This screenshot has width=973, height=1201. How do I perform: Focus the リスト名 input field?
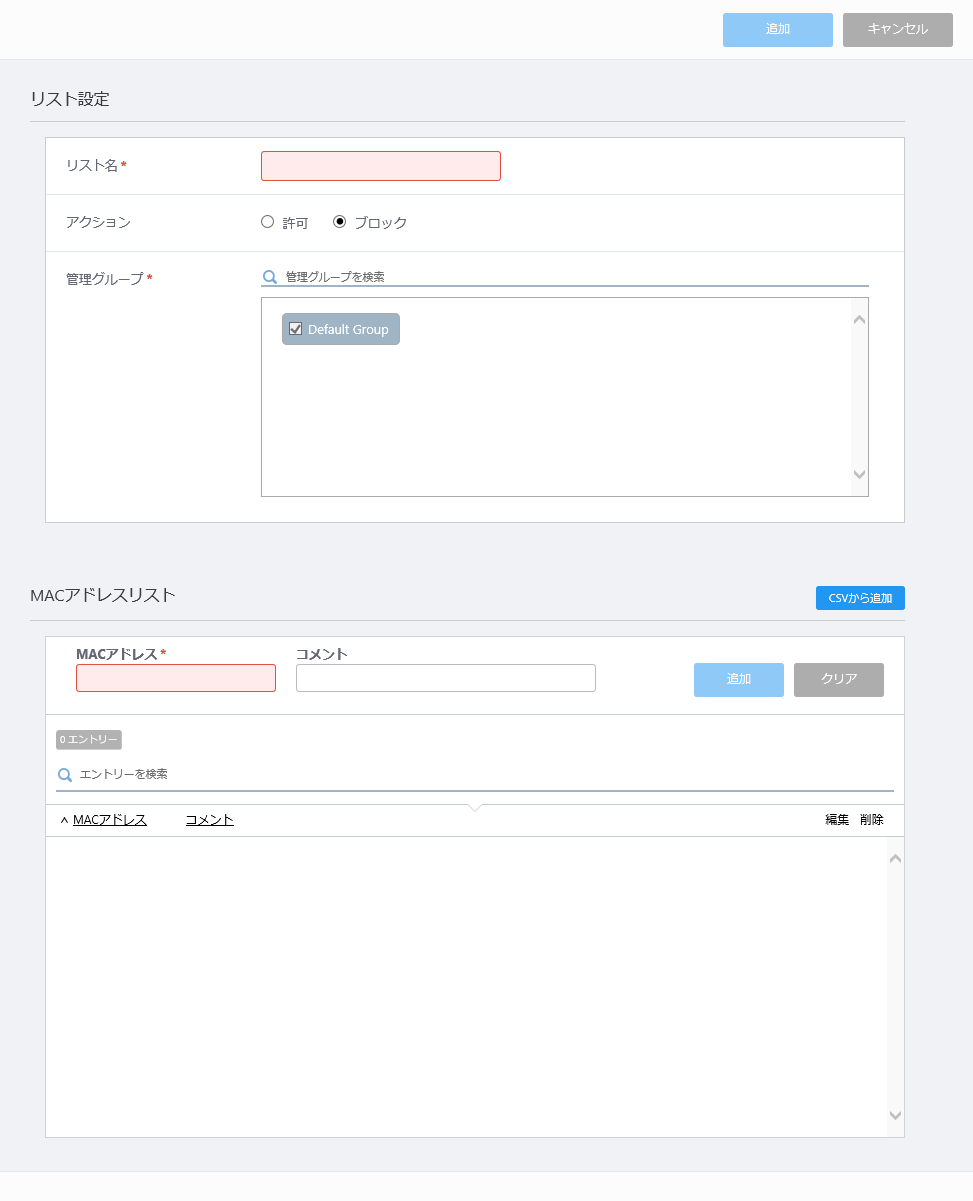coord(380,166)
